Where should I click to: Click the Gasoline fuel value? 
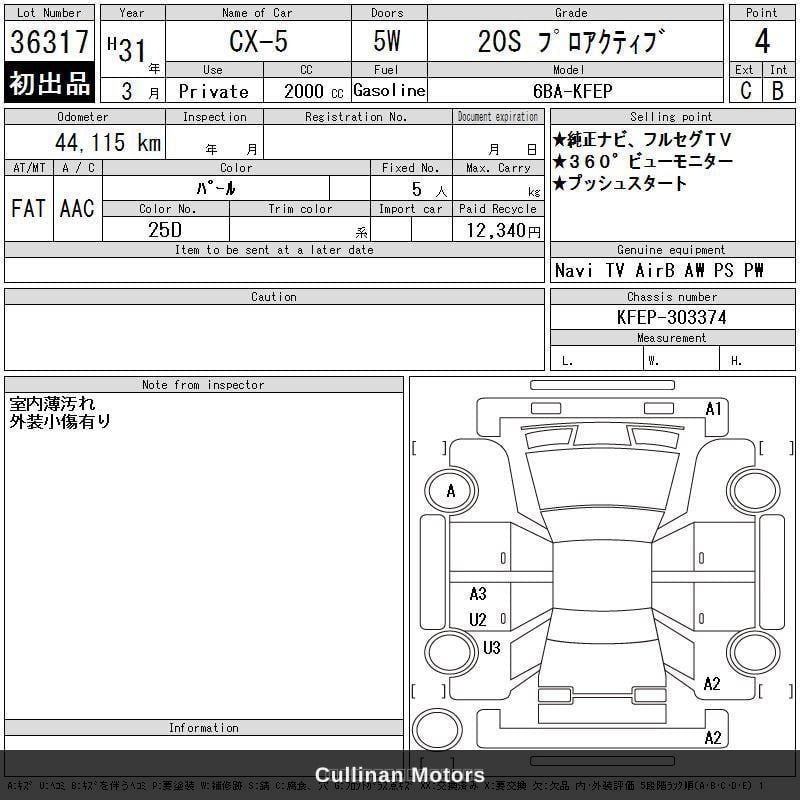[389, 91]
